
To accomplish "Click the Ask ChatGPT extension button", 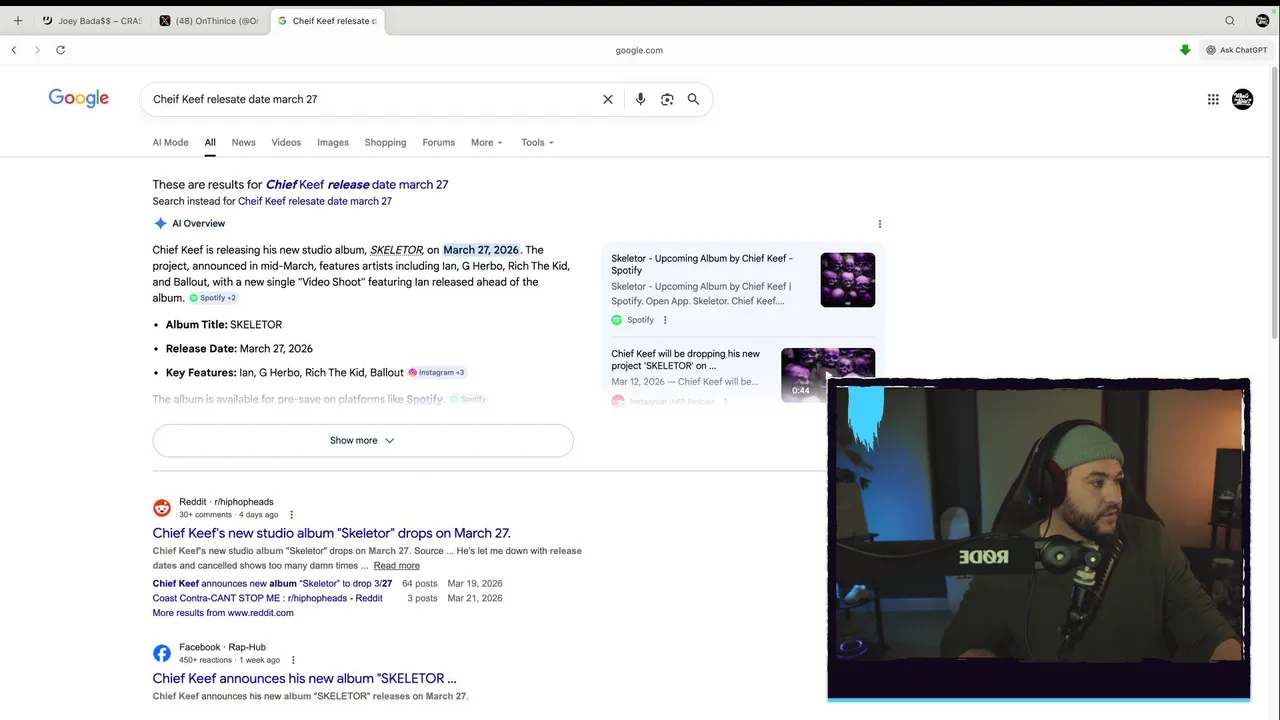I will (x=1236, y=50).
